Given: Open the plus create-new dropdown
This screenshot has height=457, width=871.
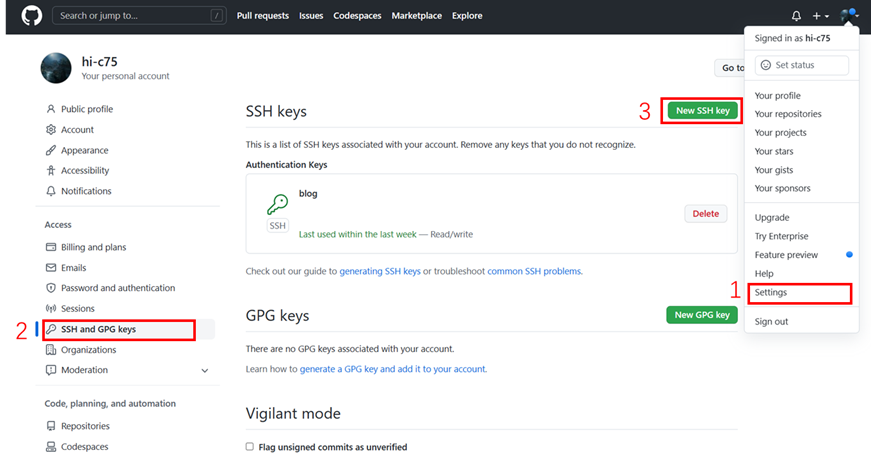Looking at the screenshot, I should 820,16.
